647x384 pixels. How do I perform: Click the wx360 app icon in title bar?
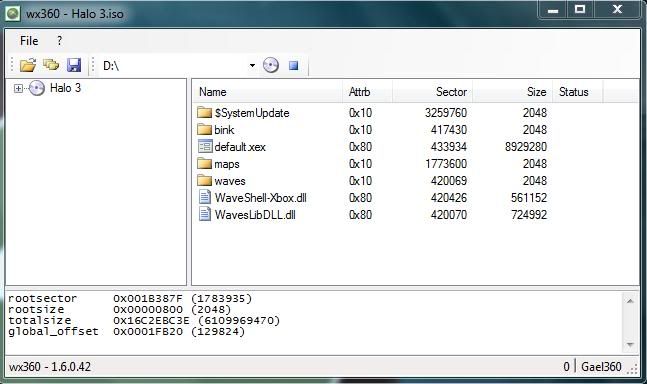(13, 13)
